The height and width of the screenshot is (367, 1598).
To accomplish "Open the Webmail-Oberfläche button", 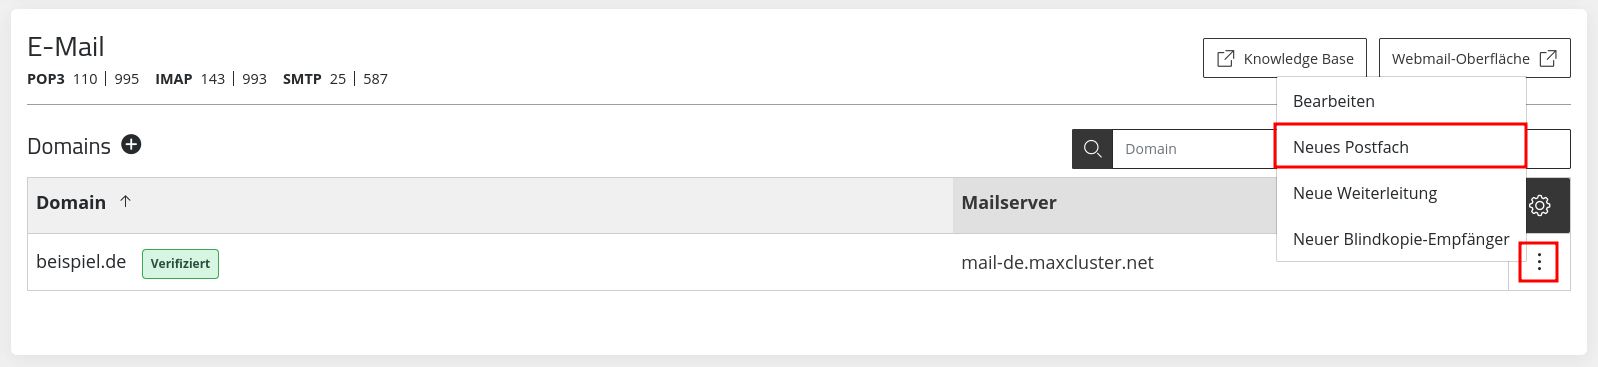I will pos(1474,58).
